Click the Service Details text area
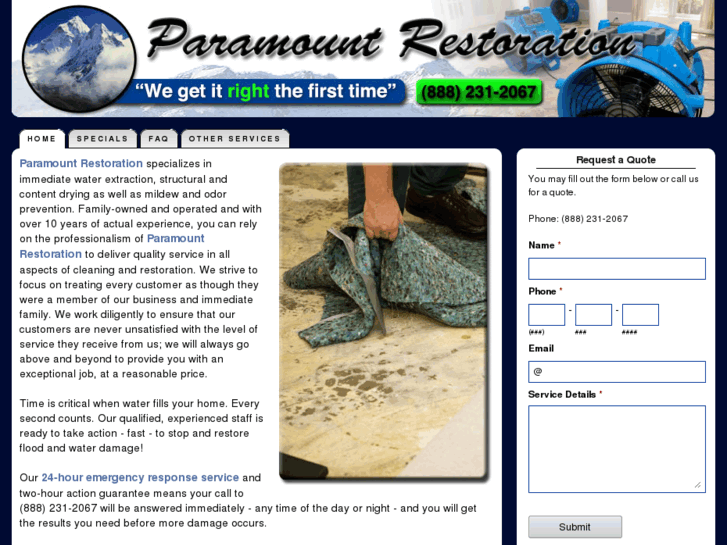727x545 pixels. (x=617, y=449)
